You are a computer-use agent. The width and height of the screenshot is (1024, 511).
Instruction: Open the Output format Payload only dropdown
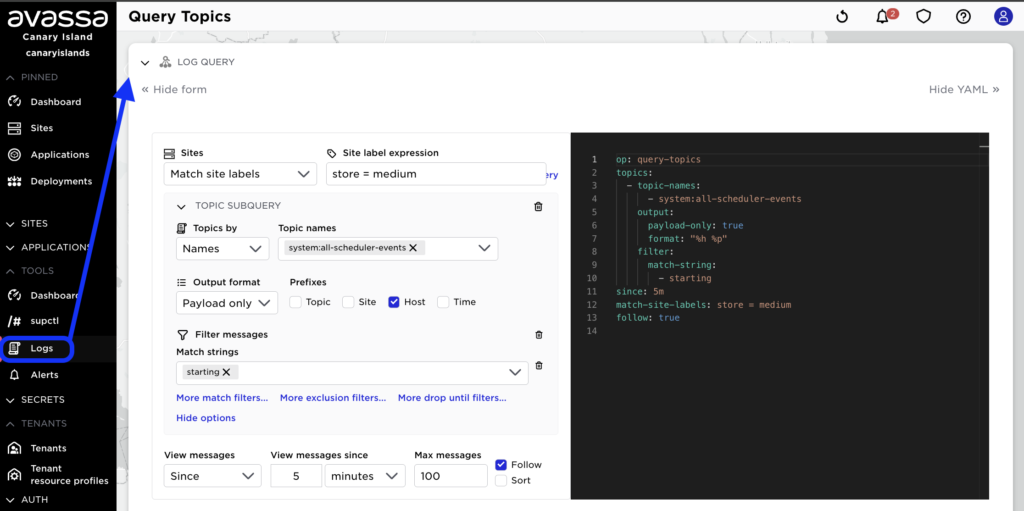(227, 303)
